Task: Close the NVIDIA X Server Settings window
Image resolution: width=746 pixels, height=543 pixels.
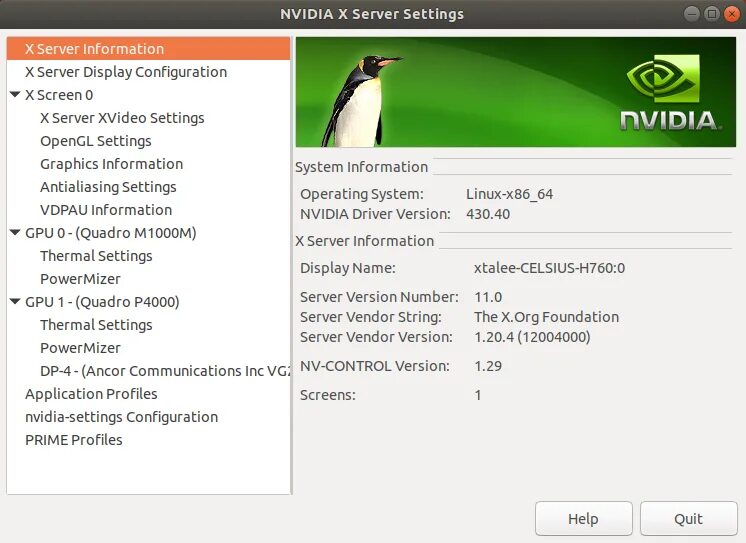Action: [732, 14]
